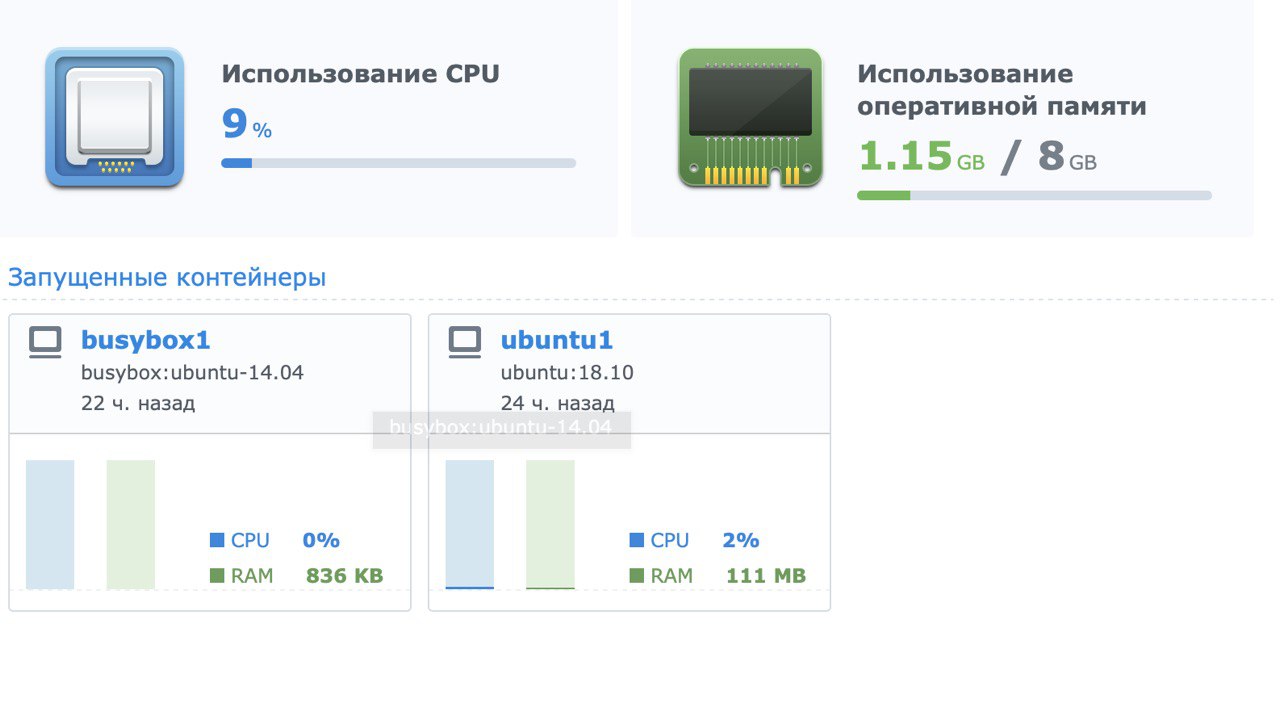Click ubuntu1's green RAM legend square
This screenshot has height=712, width=1280.
click(637, 576)
